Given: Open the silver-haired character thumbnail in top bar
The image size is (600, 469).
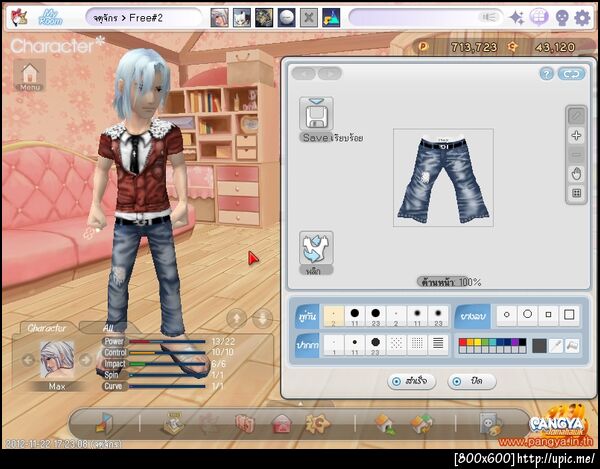Looking at the screenshot, I should click(219, 18).
